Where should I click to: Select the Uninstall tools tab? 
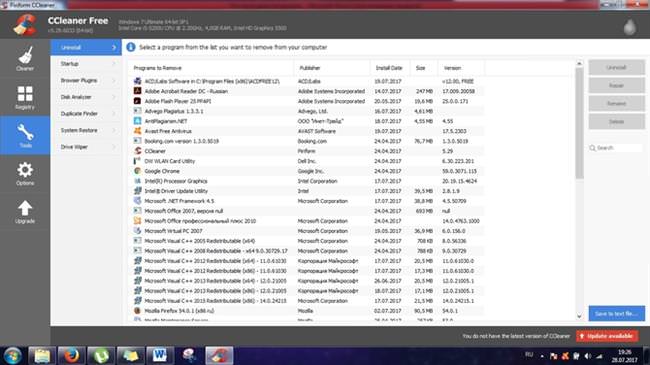pyautogui.click(x=86, y=47)
